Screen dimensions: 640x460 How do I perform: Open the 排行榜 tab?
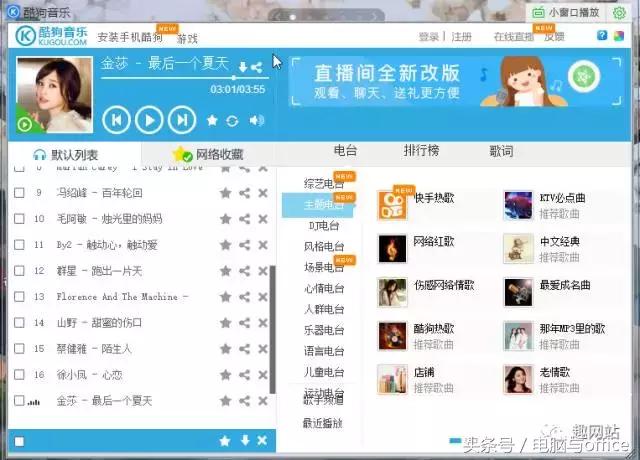coord(421,151)
